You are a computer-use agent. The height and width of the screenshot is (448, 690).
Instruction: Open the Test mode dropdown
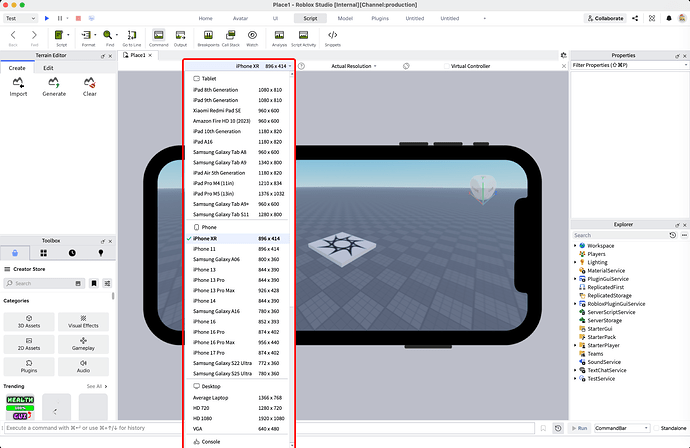coord(20,18)
